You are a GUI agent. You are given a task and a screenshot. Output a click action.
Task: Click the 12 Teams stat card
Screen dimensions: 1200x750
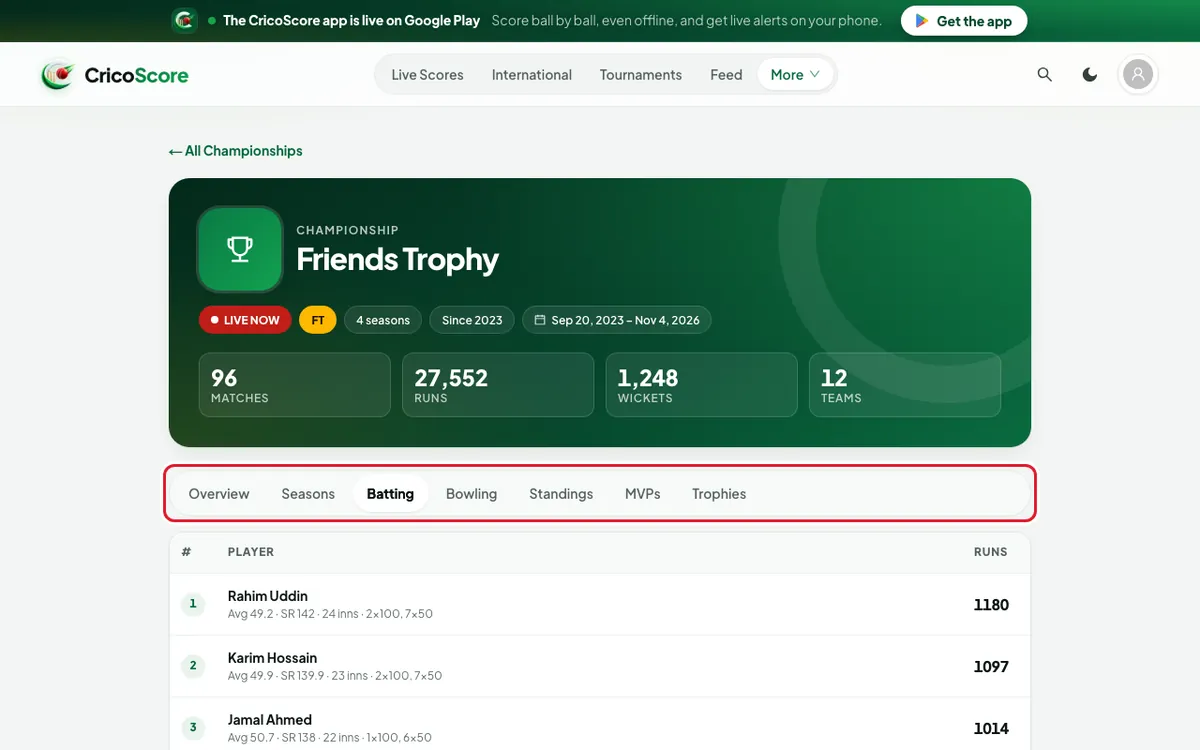[x=905, y=385]
